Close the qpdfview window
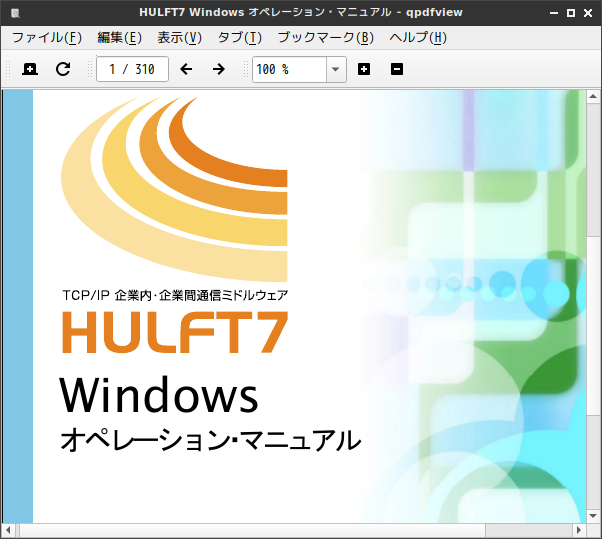This screenshot has height=539, width=602. click(x=588, y=13)
